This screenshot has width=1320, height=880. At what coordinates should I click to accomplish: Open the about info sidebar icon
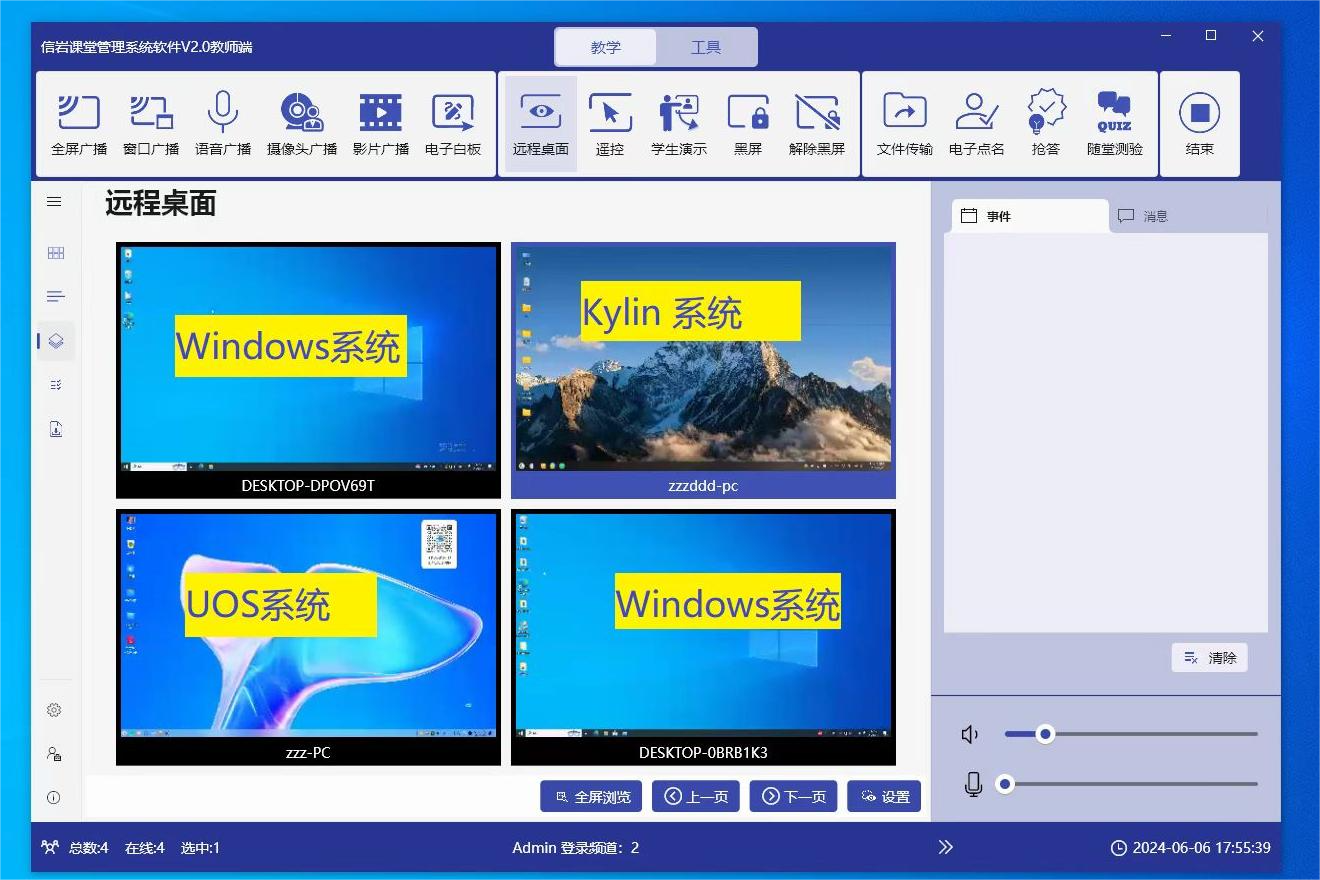(54, 798)
